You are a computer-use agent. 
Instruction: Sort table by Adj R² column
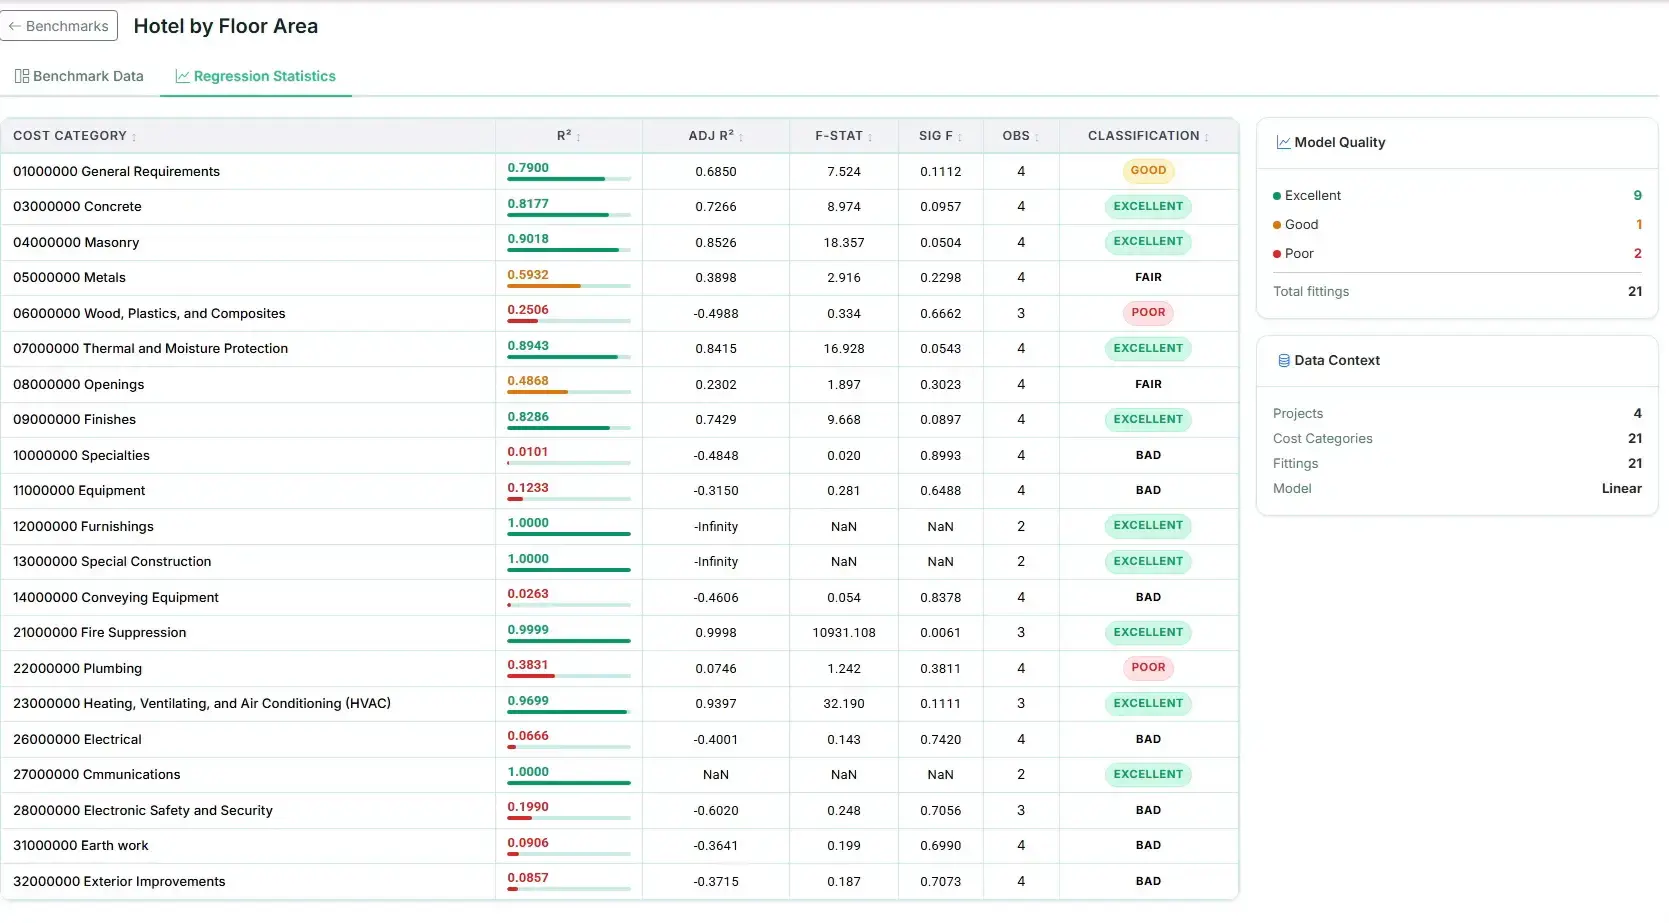(x=716, y=136)
